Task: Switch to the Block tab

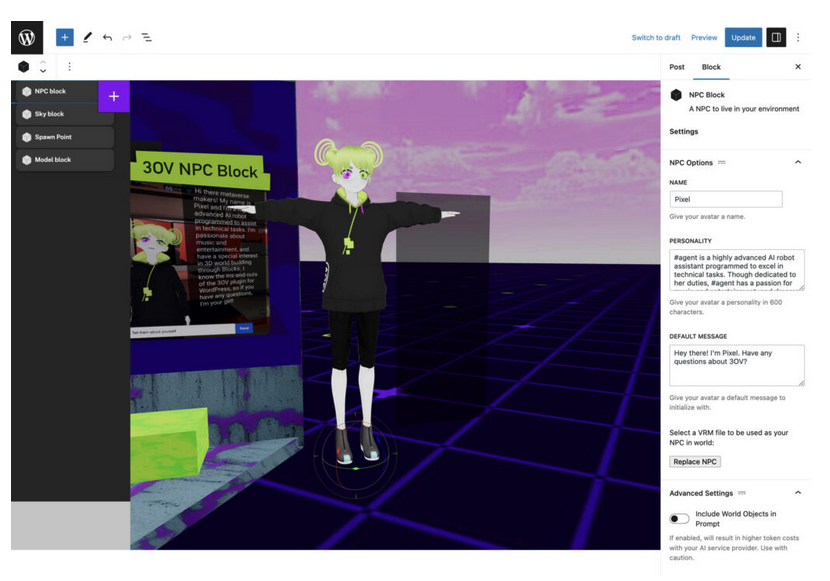Action: point(711,67)
